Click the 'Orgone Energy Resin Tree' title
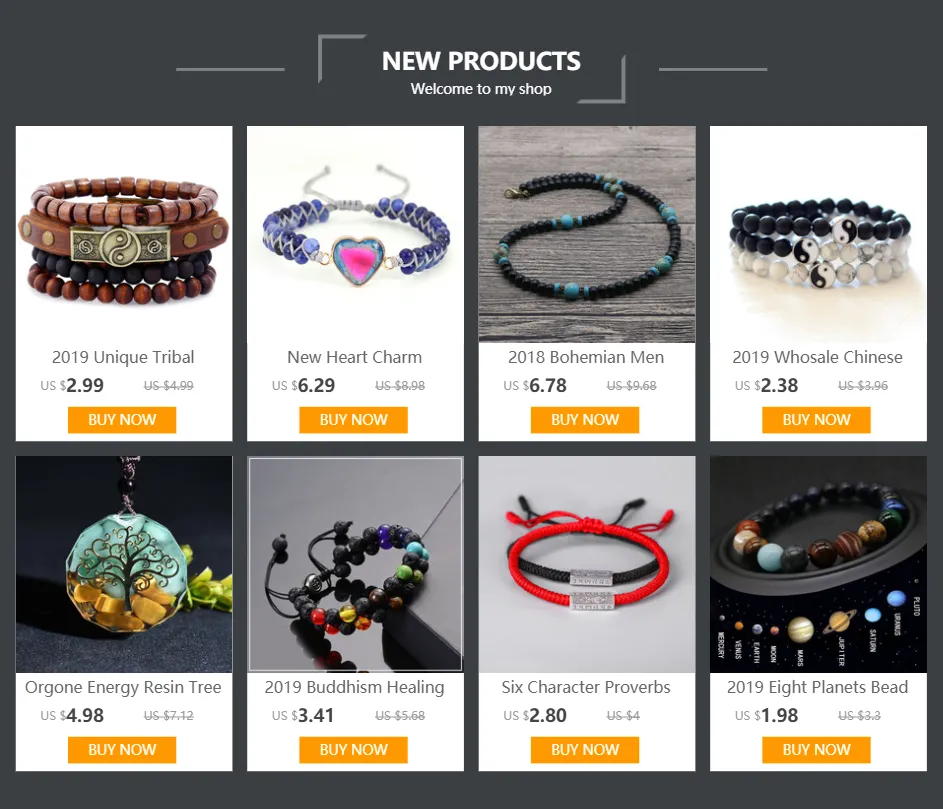943x809 pixels. pyautogui.click(x=123, y=687)
